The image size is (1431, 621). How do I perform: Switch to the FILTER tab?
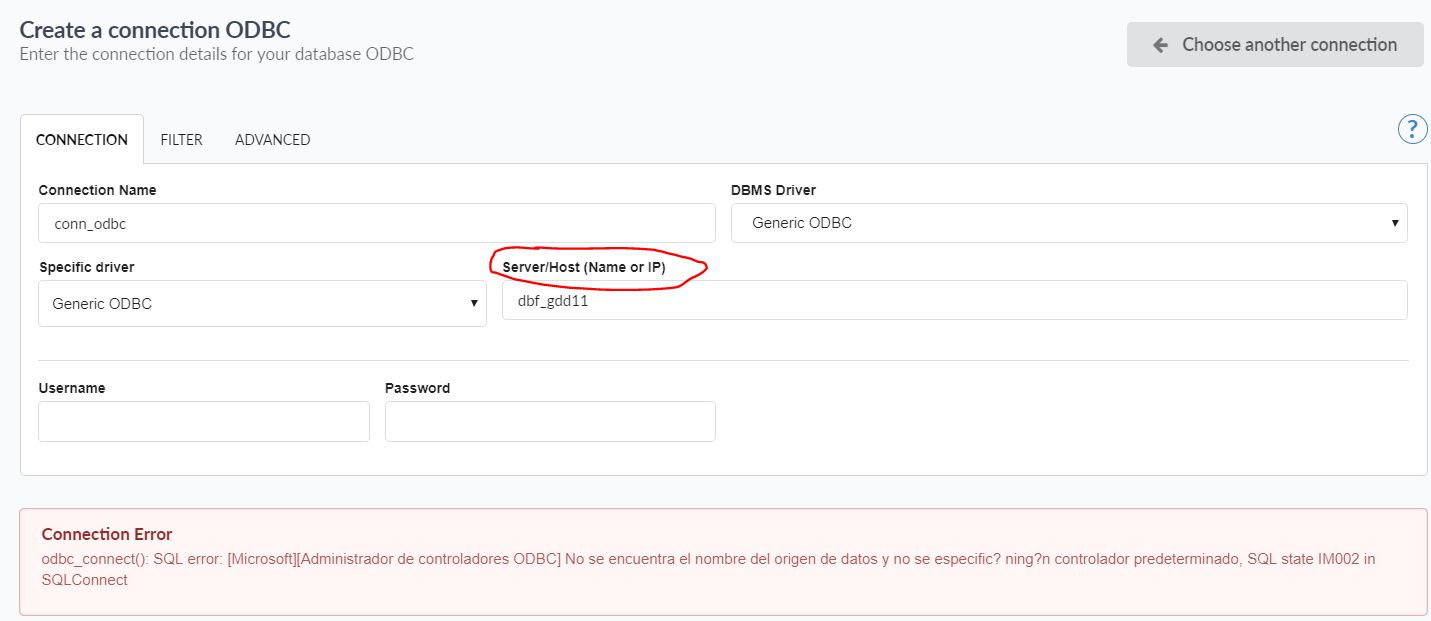pos(181,140)
